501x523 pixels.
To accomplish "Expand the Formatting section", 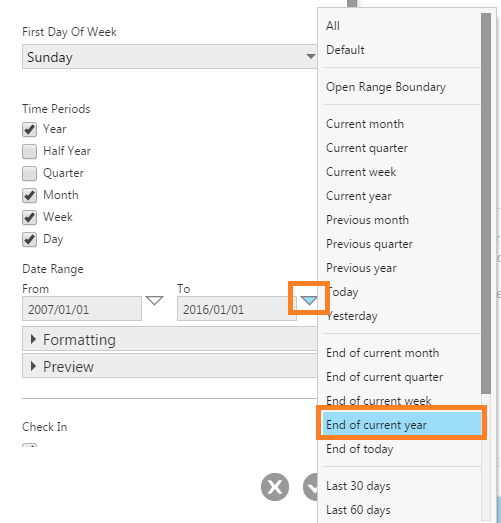I will click(x=169, y=339).
